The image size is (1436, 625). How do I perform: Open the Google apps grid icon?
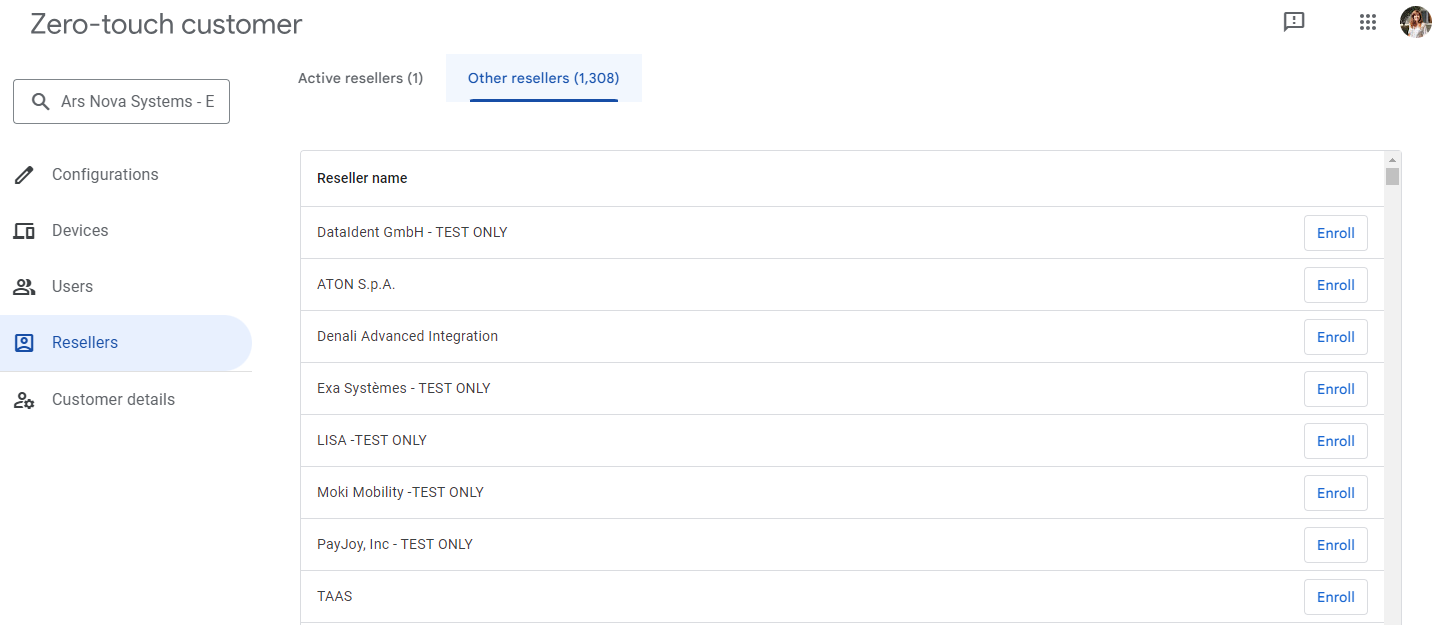1368,22
